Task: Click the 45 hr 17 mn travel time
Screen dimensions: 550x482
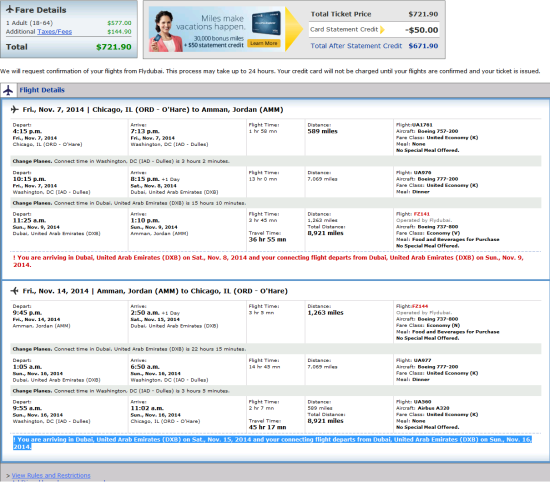Action: click(x=267, y=427)
